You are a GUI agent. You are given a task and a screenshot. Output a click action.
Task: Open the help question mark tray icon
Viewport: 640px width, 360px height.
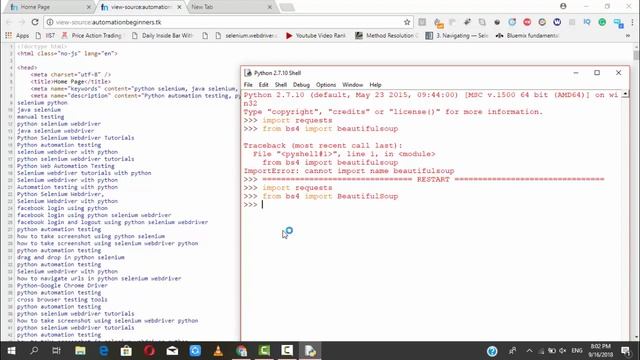[x=492, y=351]
